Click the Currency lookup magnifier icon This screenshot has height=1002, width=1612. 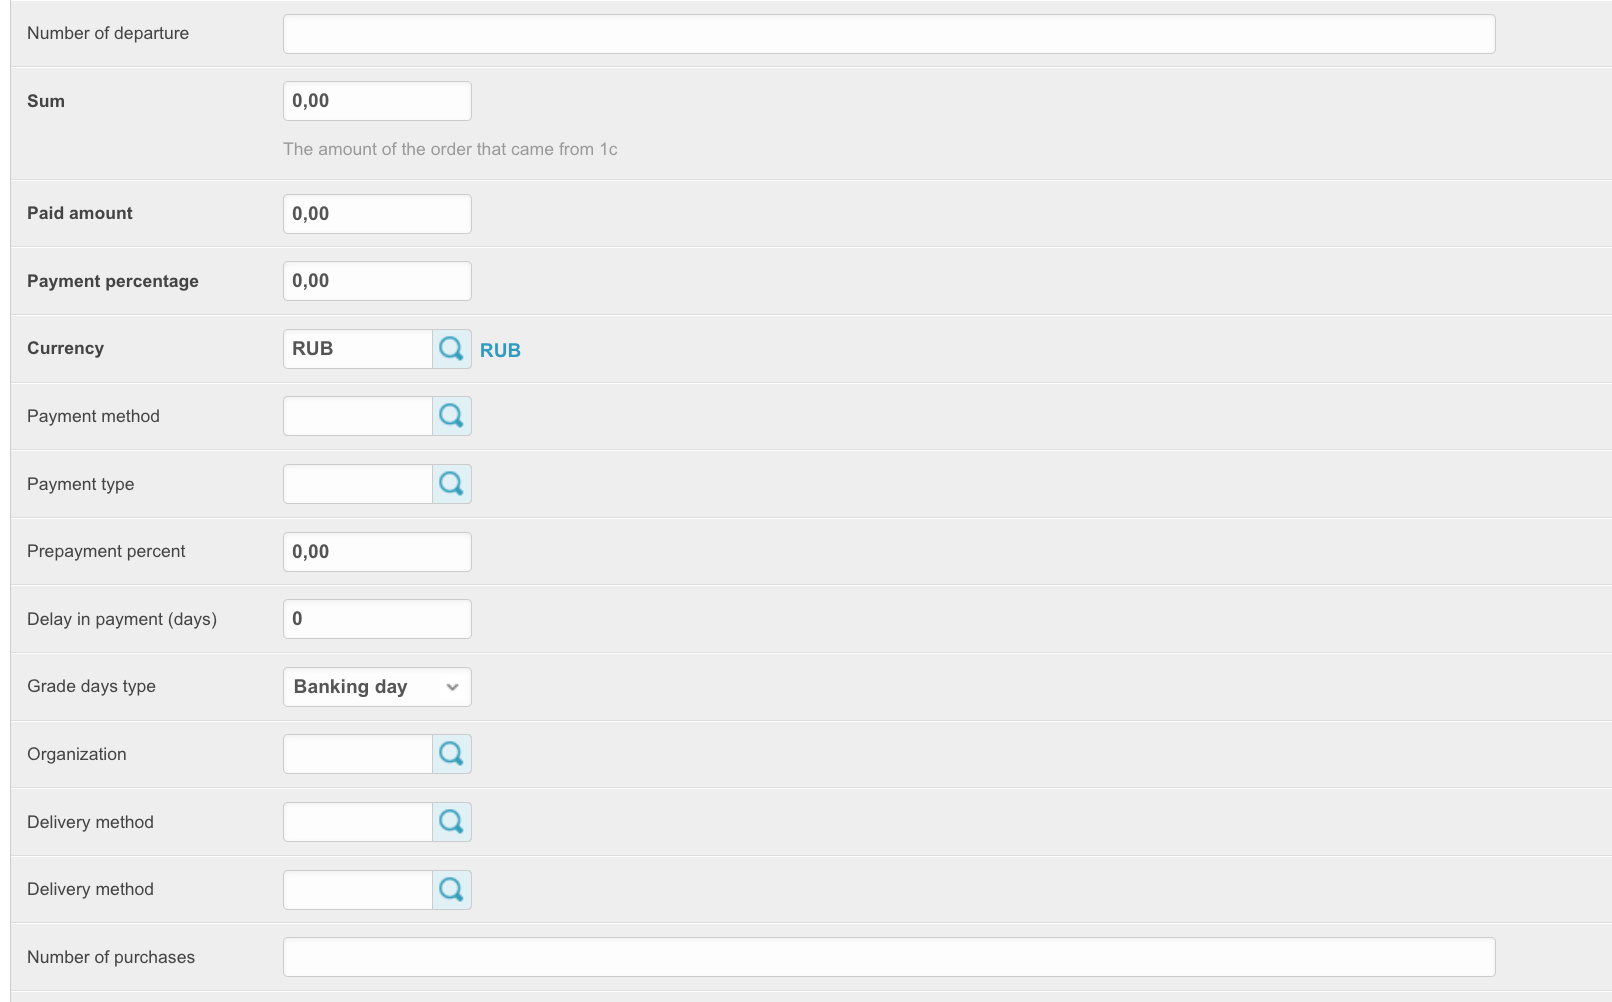[451, 349]
